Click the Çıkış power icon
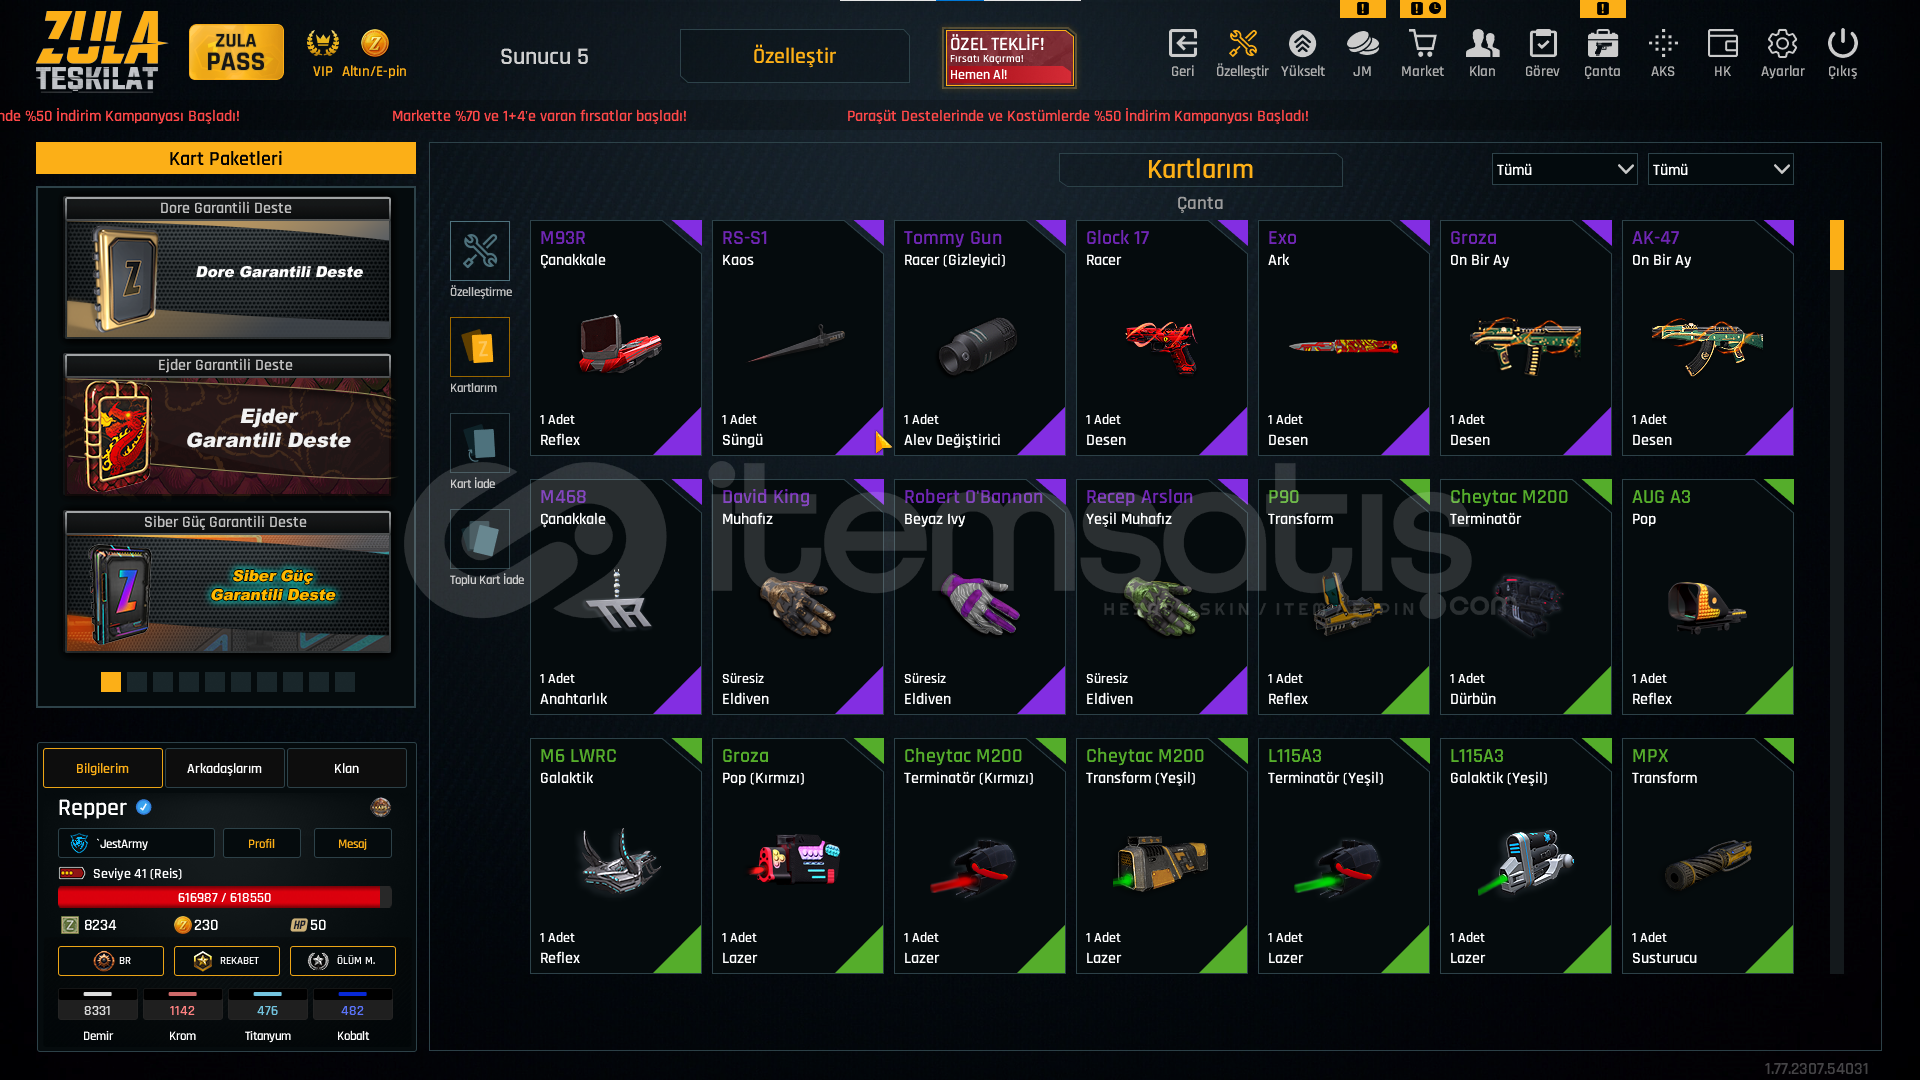1920x1080 pixels. (1842, 44)
